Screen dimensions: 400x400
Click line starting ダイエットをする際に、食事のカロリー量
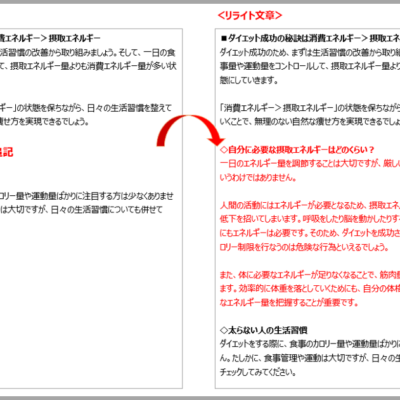coord(310,344)
